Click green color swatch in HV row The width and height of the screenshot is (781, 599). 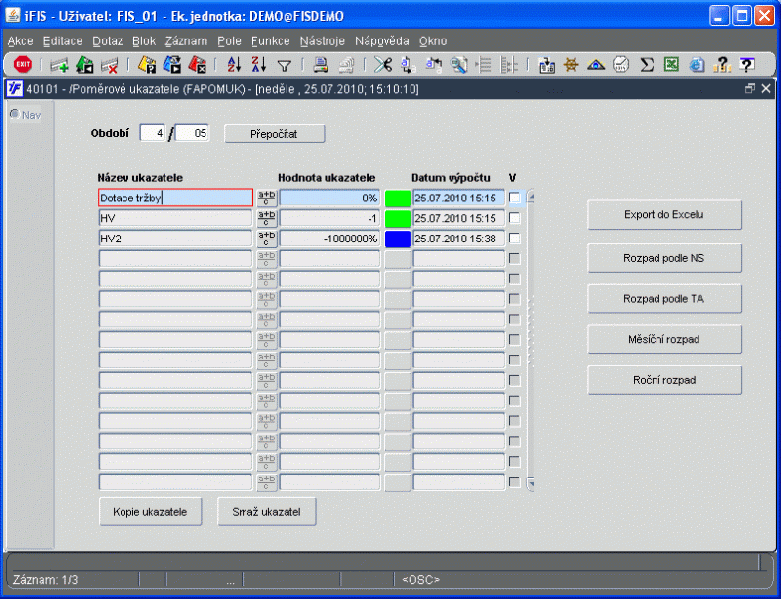pyautogui.click(x=397, y=218)
